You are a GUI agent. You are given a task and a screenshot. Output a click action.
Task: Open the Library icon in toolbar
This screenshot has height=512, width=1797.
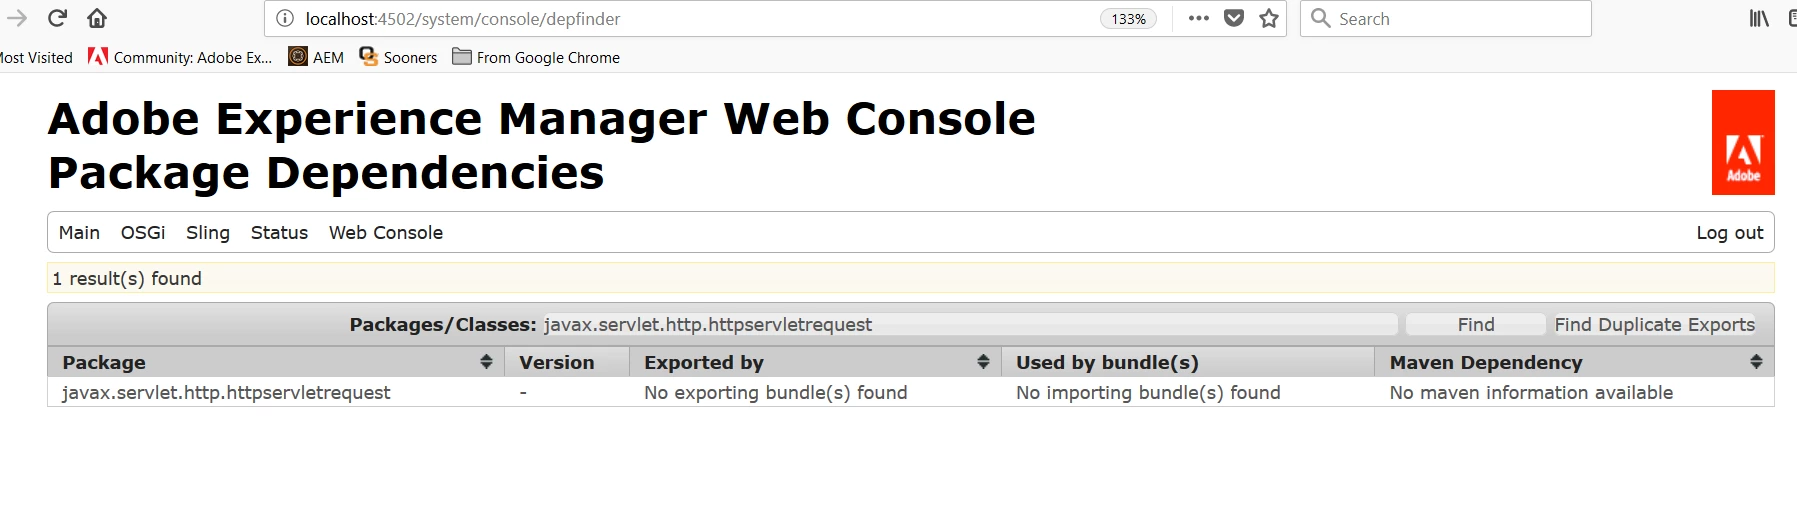point(1759,18)
